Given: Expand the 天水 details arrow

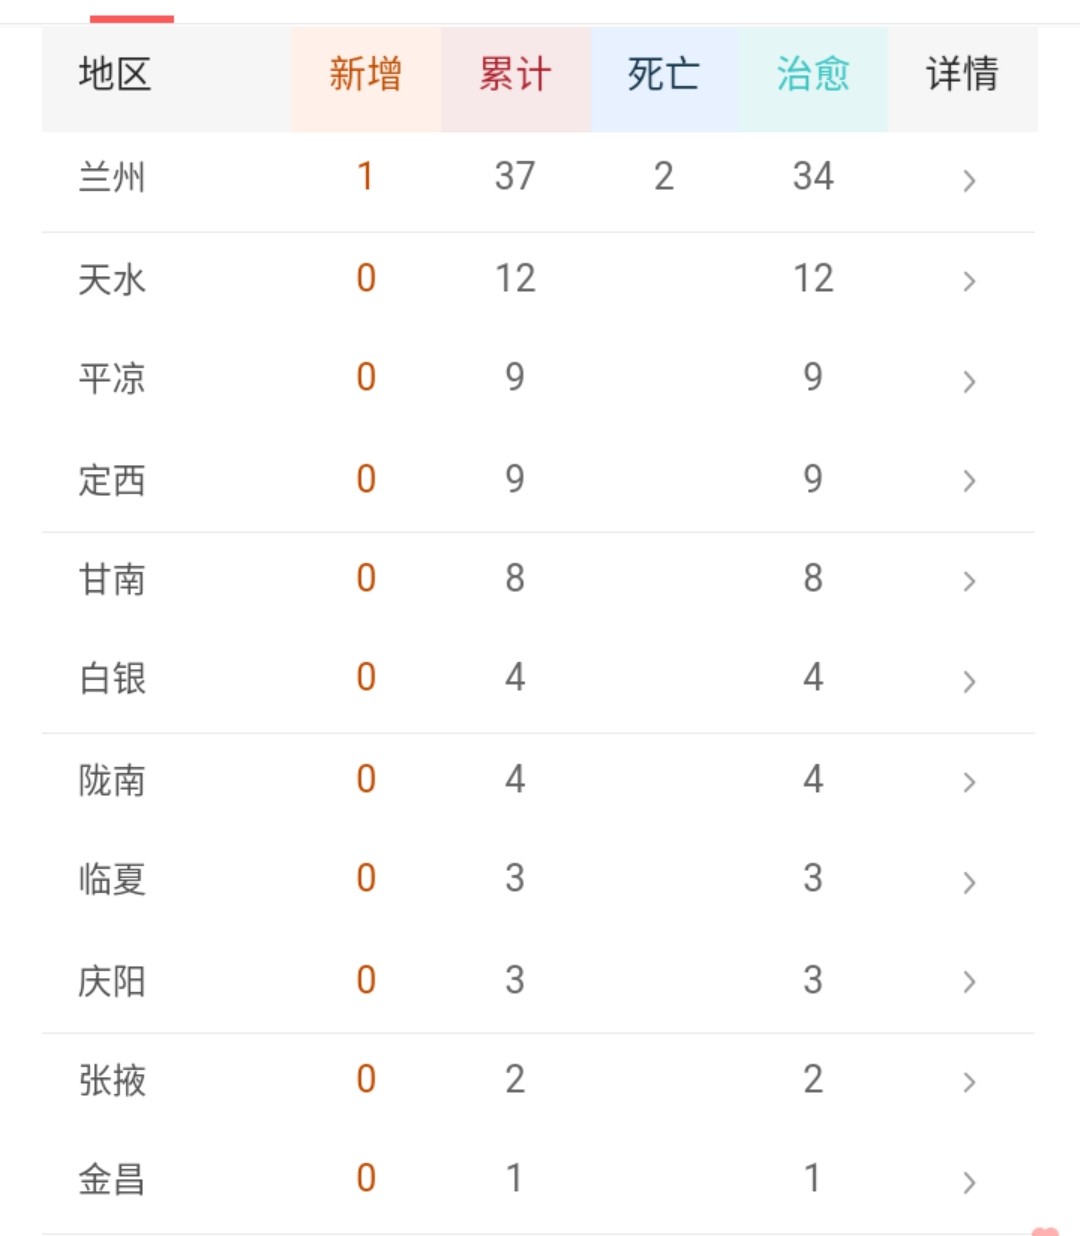Looking at the screenshot, I should [x=968, y=281].
